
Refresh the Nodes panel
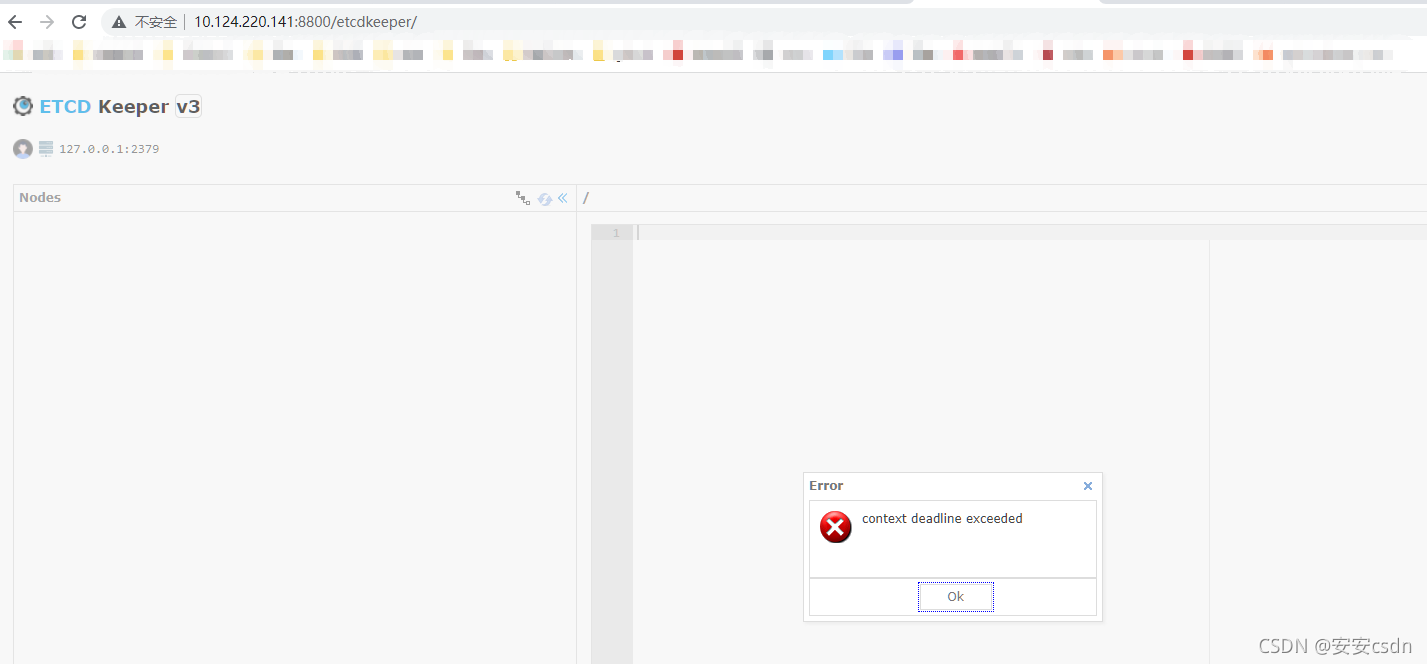[x=544, y=198]
